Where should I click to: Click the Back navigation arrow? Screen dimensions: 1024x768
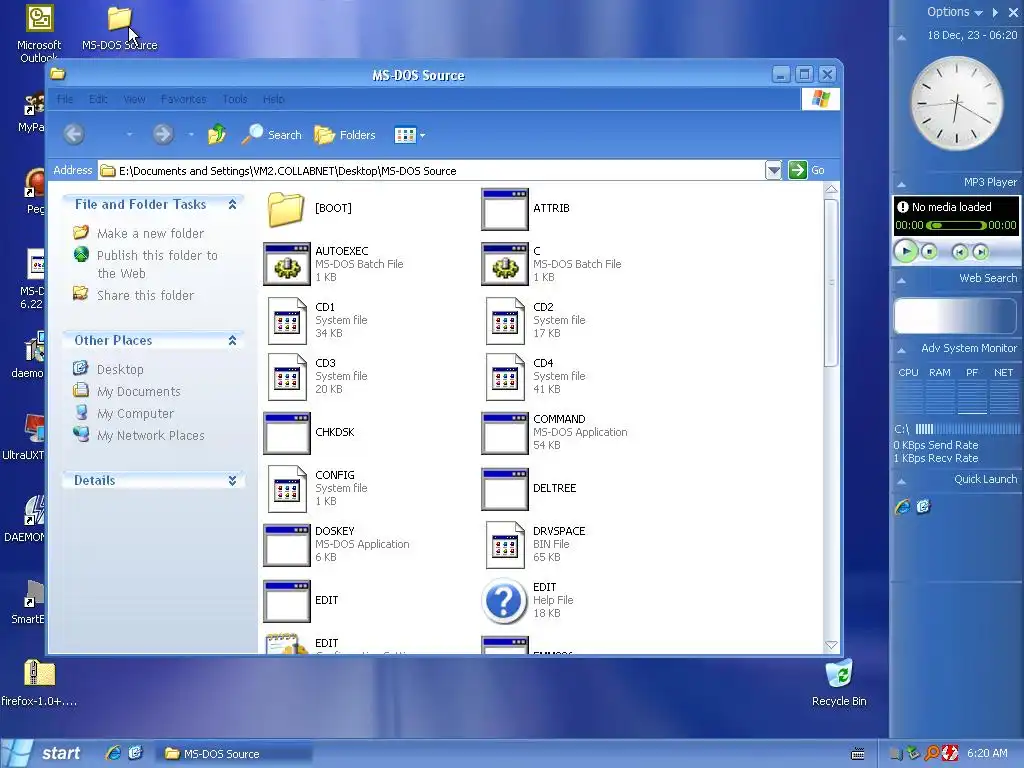coord(74,135)
